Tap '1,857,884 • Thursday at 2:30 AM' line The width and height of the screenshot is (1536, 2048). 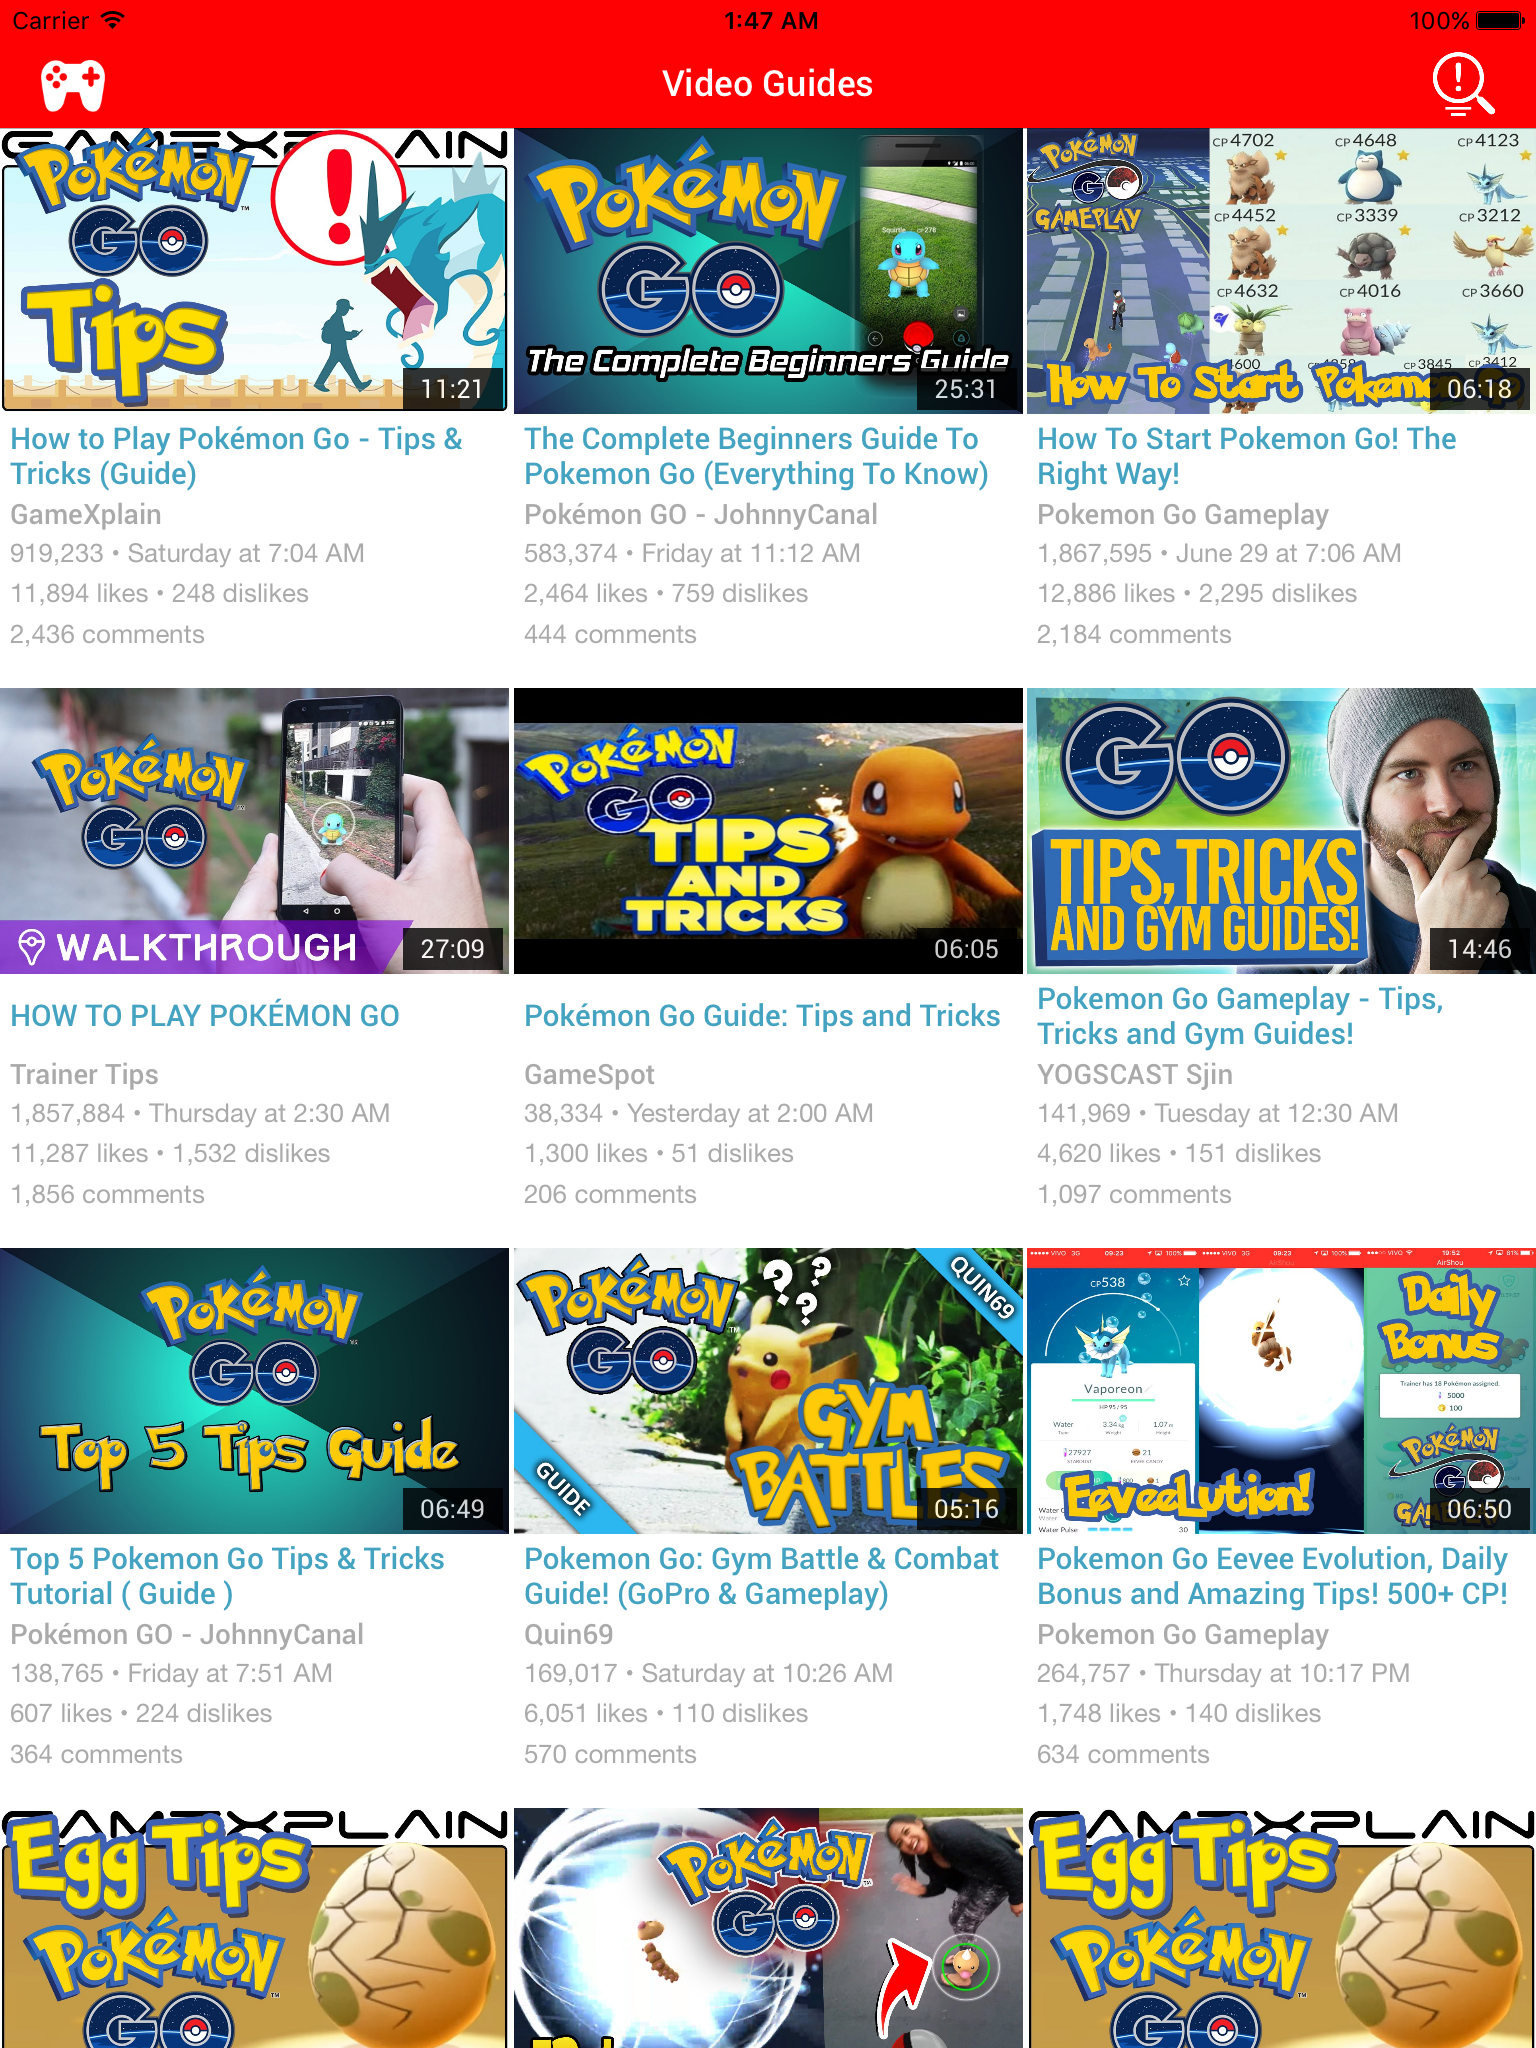coord(200,1114)
